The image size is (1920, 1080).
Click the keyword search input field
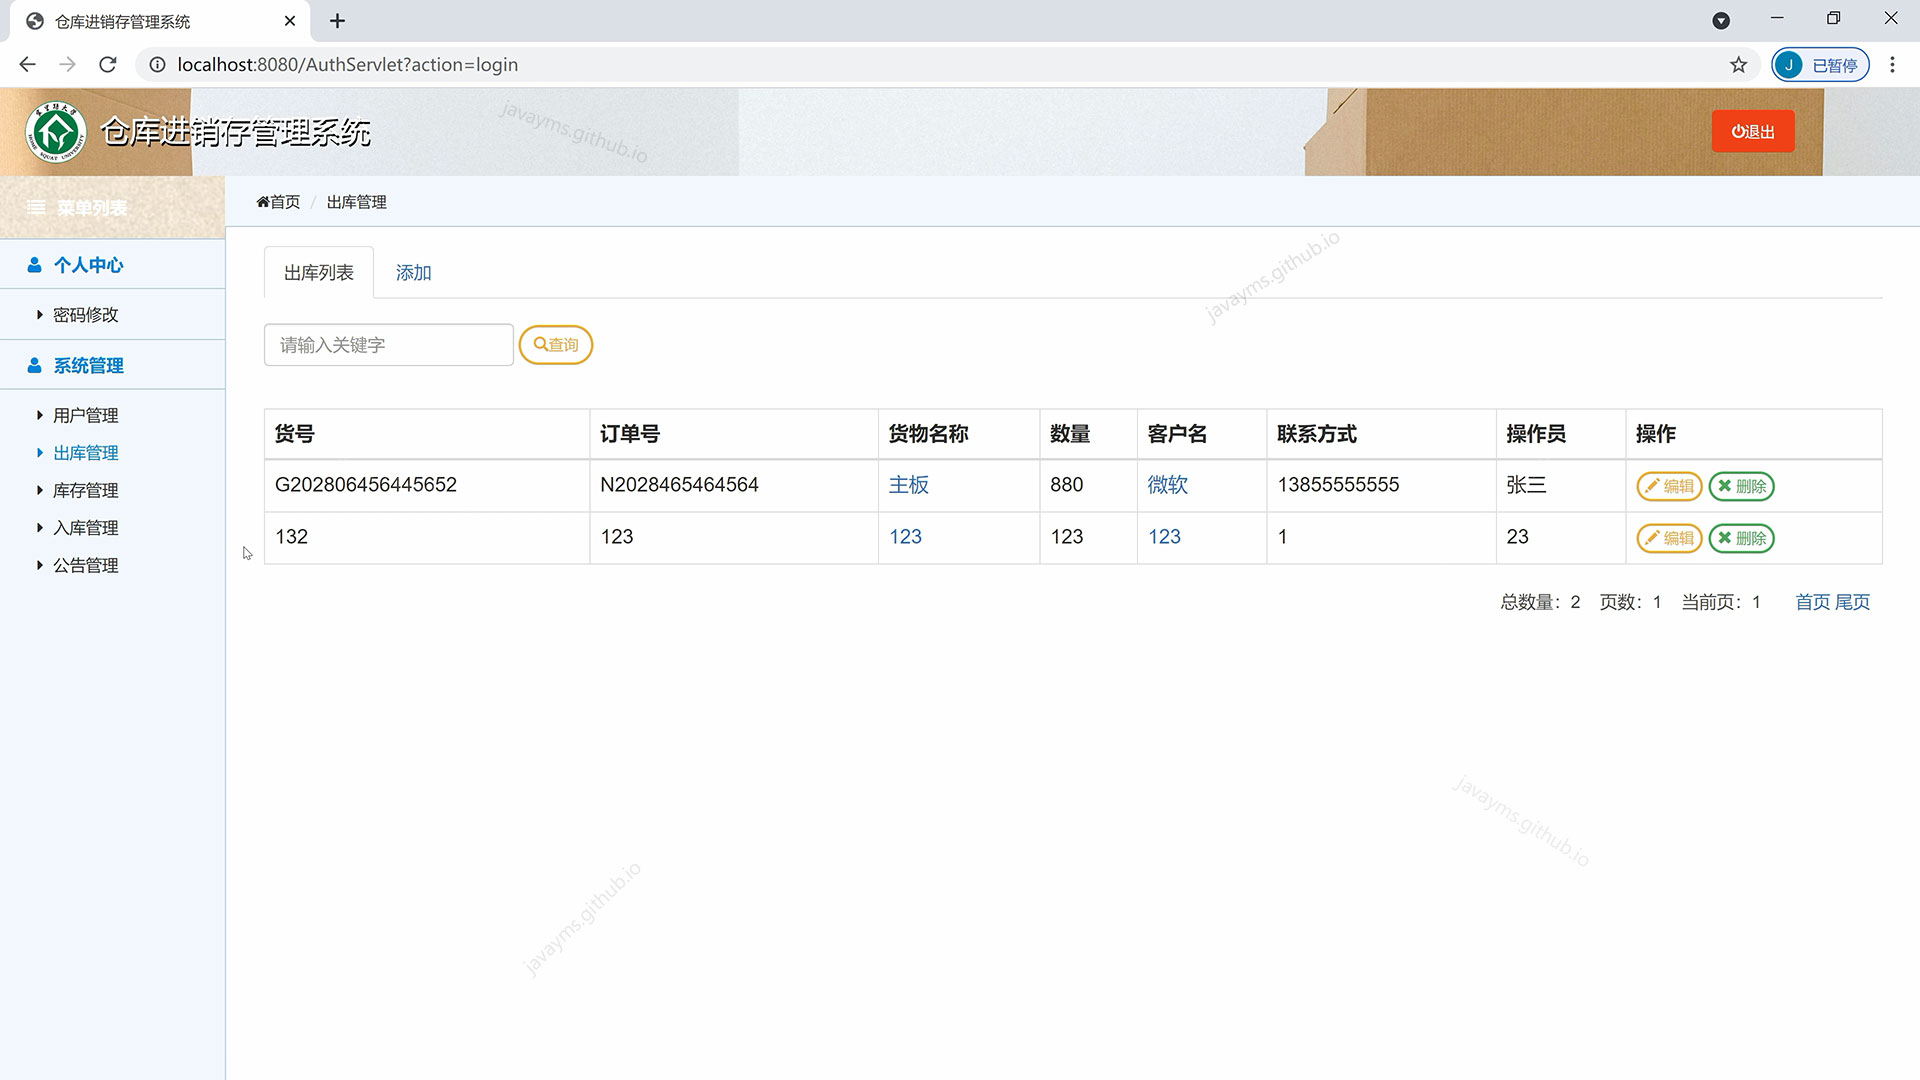pos(388,344)
